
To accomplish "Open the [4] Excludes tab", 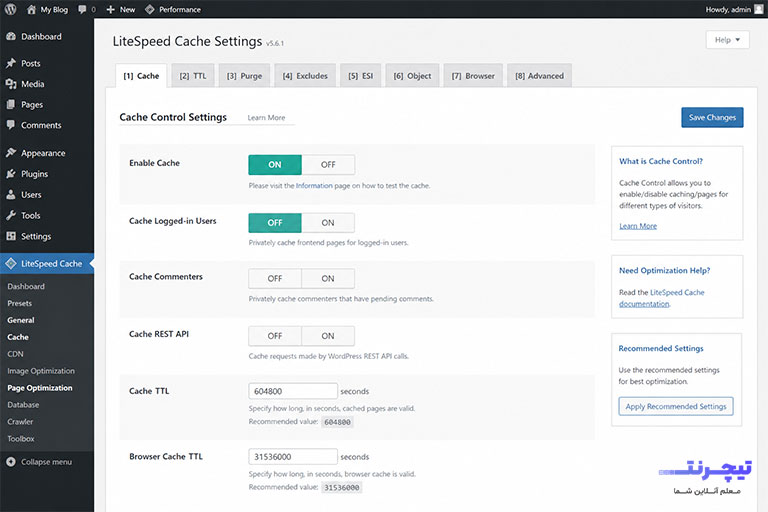I will click(x=305, y=76).
